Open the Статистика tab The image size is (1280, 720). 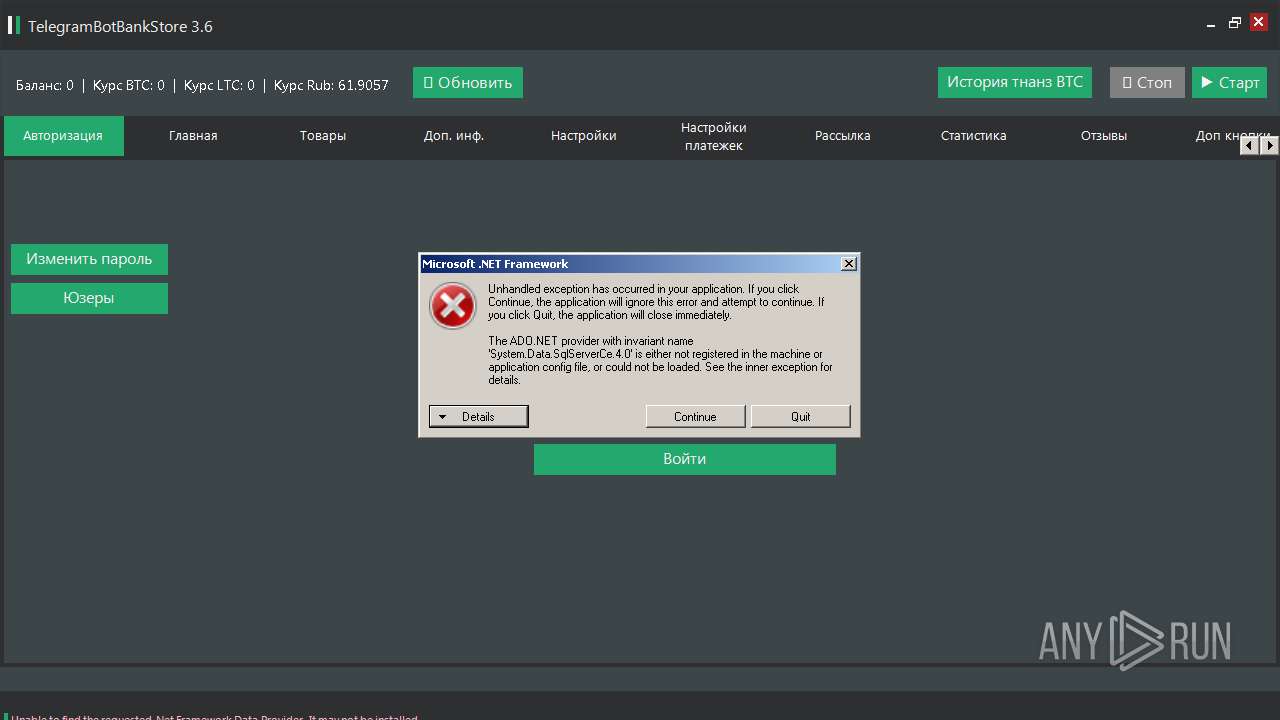point(974,136)
